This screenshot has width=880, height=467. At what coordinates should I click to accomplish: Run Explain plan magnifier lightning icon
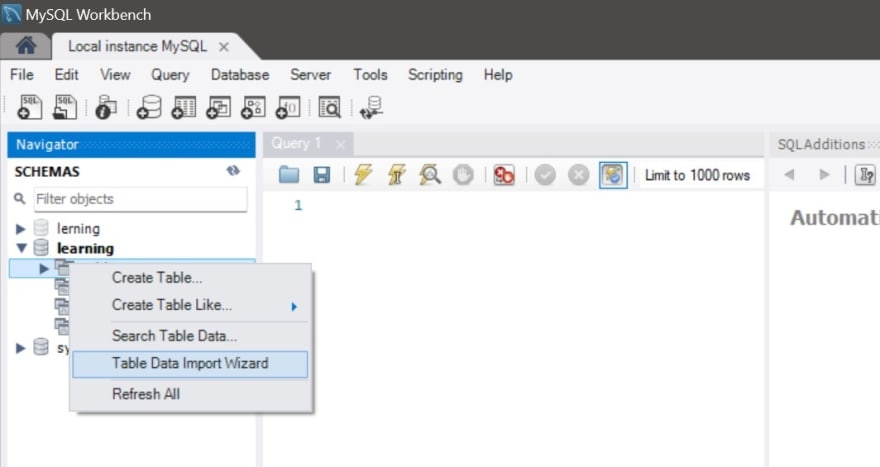coord(429,175)
